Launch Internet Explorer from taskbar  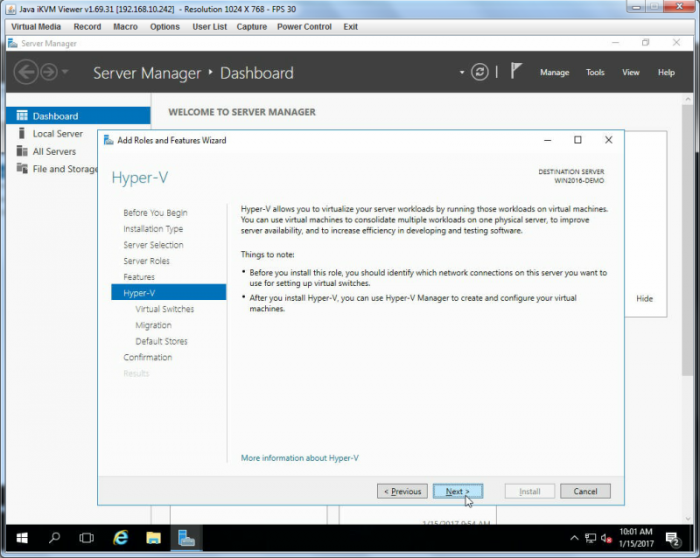(121, 538)
